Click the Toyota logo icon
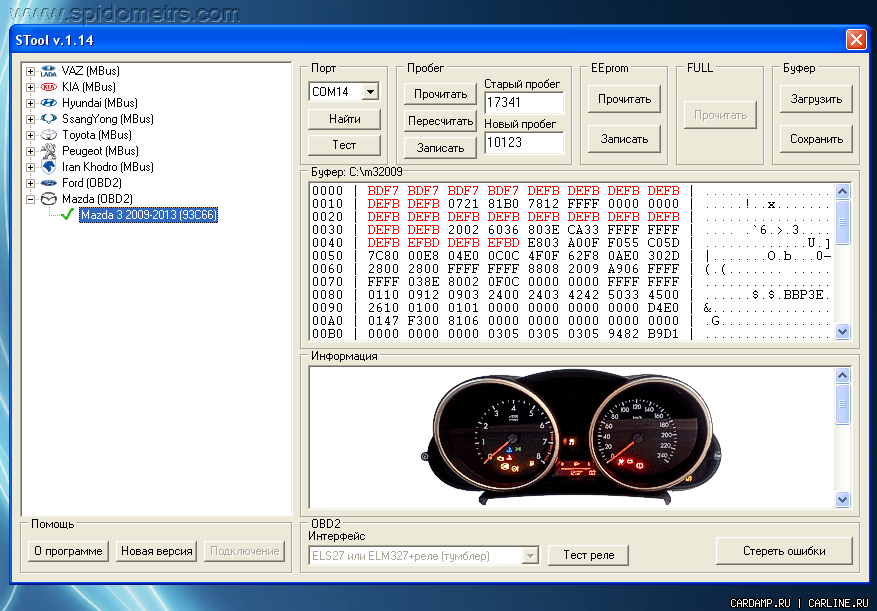This screenshot has height=611, width=877. pos(48,135)
